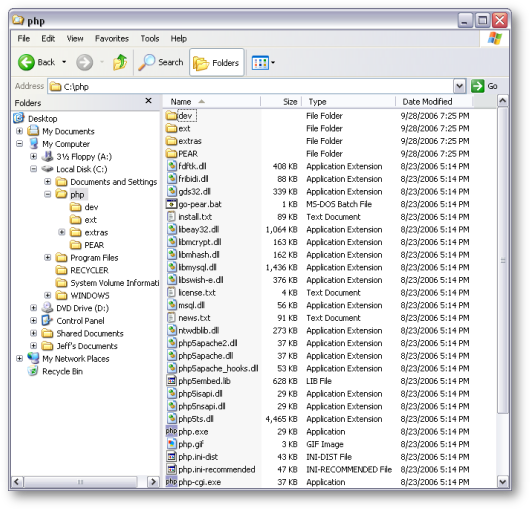Viewport: 530px width, 509px height.
Task: Select Shared Documents in tree
Action: [82, 333]
